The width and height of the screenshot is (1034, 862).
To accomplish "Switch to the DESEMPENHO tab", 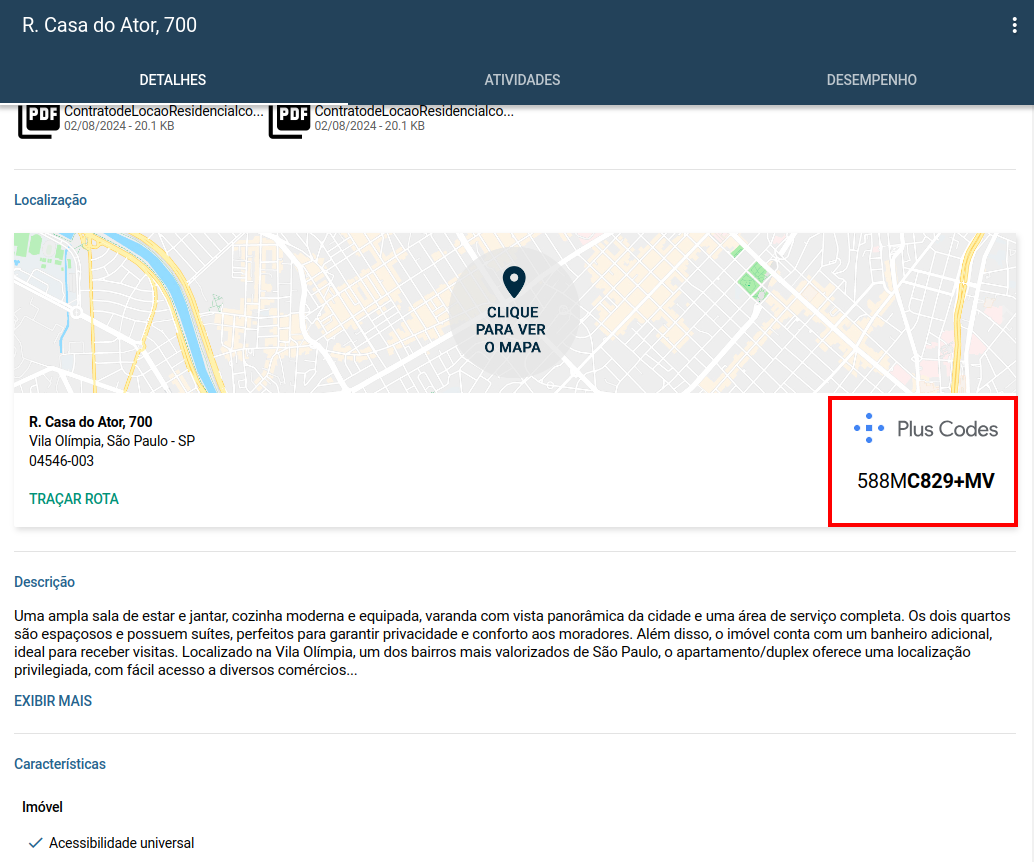I will coord(871,80).
